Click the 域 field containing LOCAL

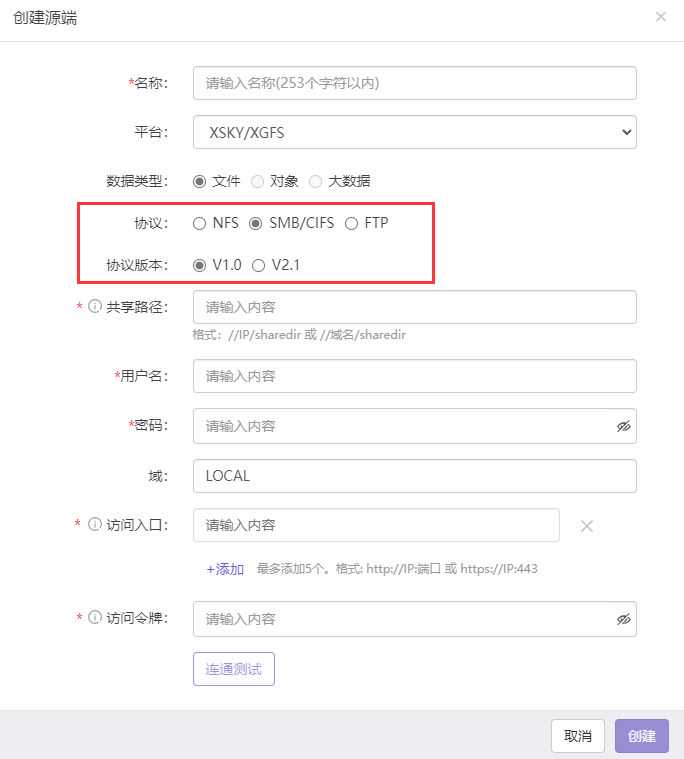pyautogui.click(x=414, y=476)
